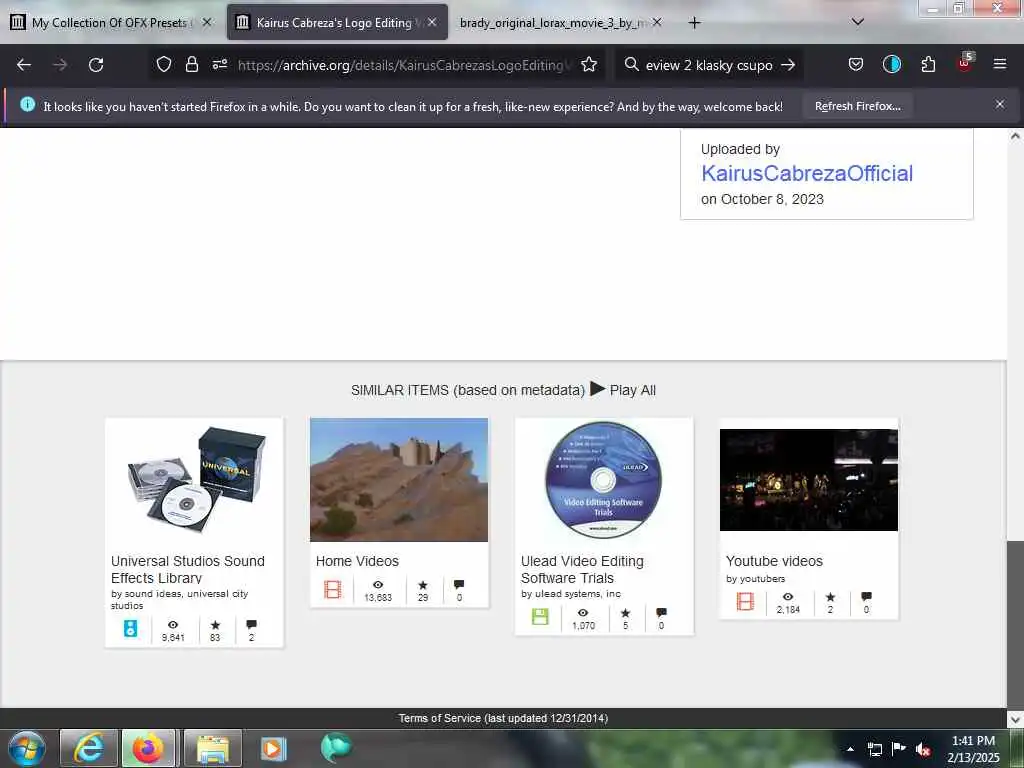Open site permissions icon in address bar
The height and width of the screenshot is (768, 1024).
(219, 64)
